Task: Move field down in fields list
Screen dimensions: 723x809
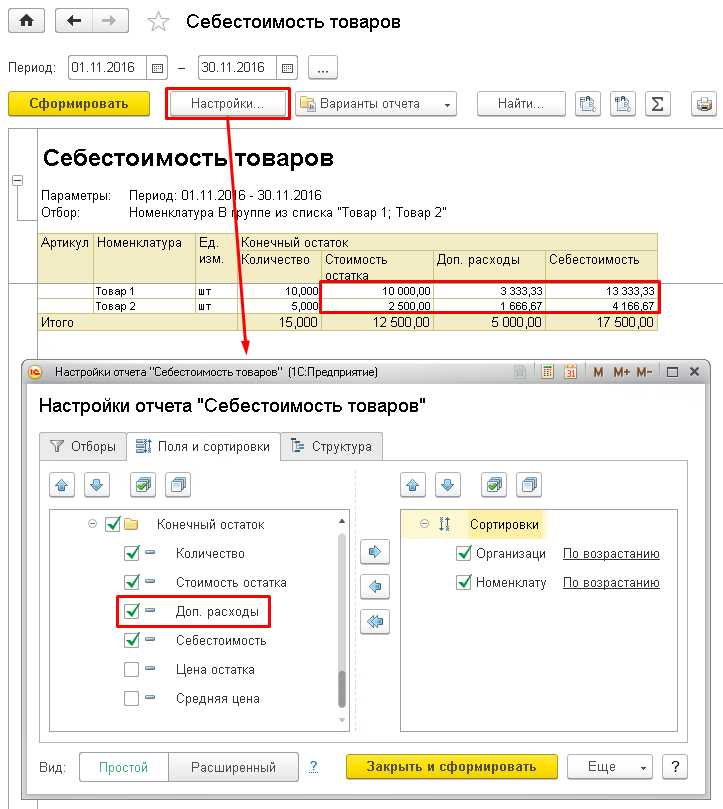Action: coord(97,485)
